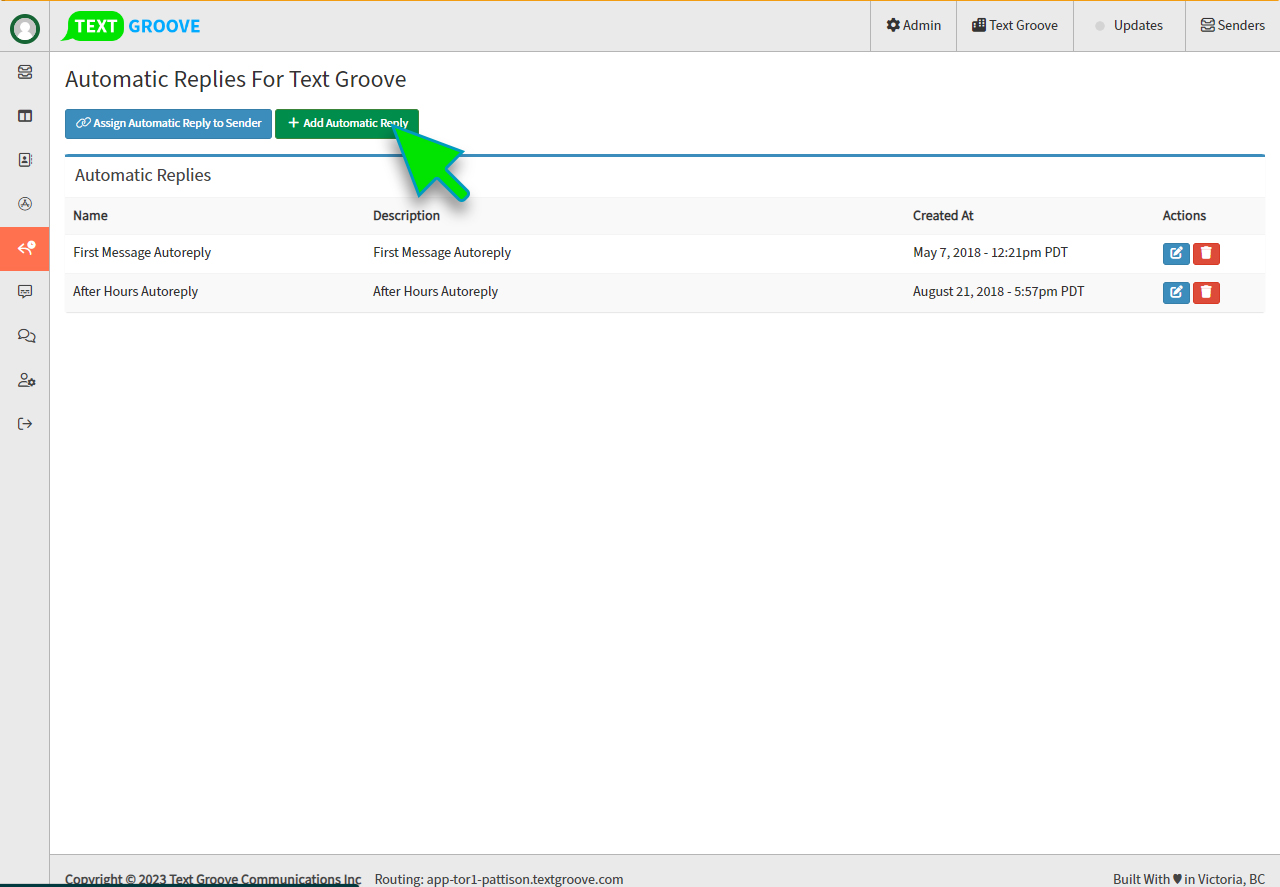Viewport: 1280px width, 887px height.
Task: Open the inbox tray sidebar icon
Action: (25, 72)
